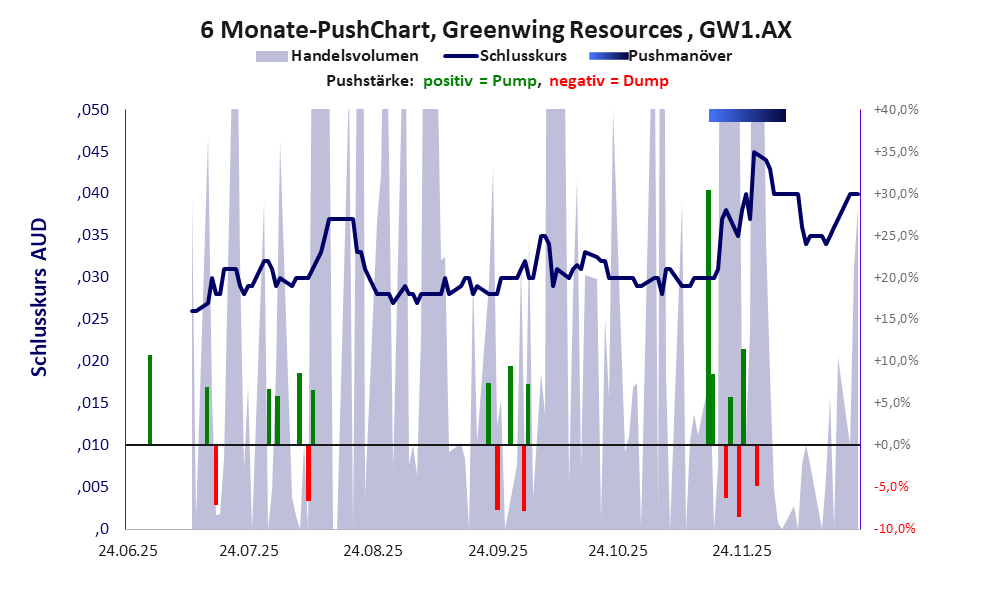Click the 'Pushstärke:' label
This screenshot has width=992, height=593.
[x=369, y=81]
